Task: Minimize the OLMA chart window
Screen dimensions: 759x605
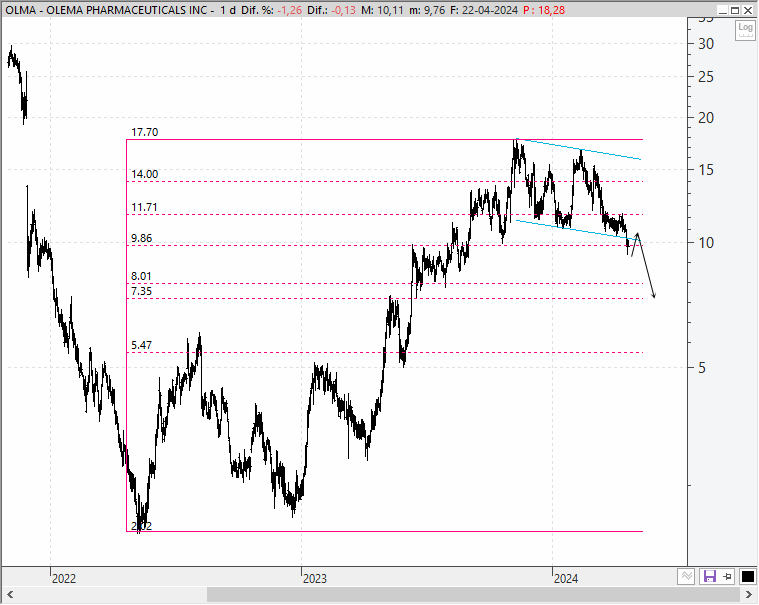Action: [722, 10]
